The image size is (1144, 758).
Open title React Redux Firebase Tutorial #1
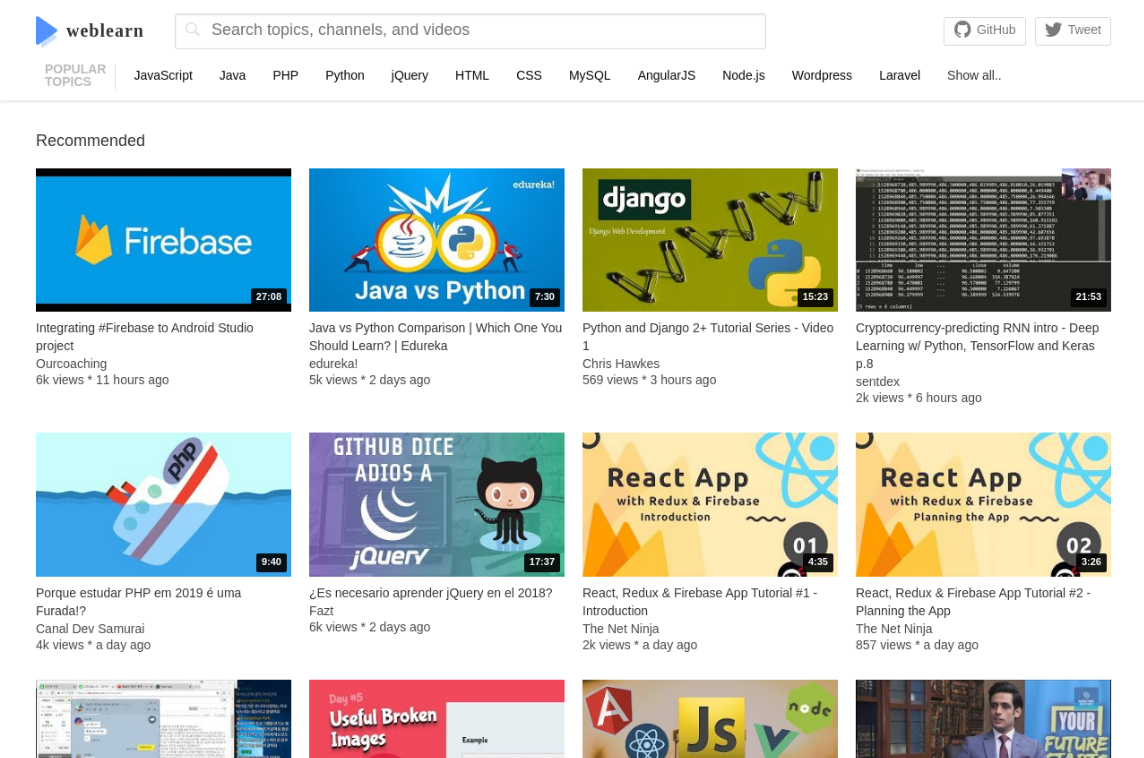pos(700,601)
